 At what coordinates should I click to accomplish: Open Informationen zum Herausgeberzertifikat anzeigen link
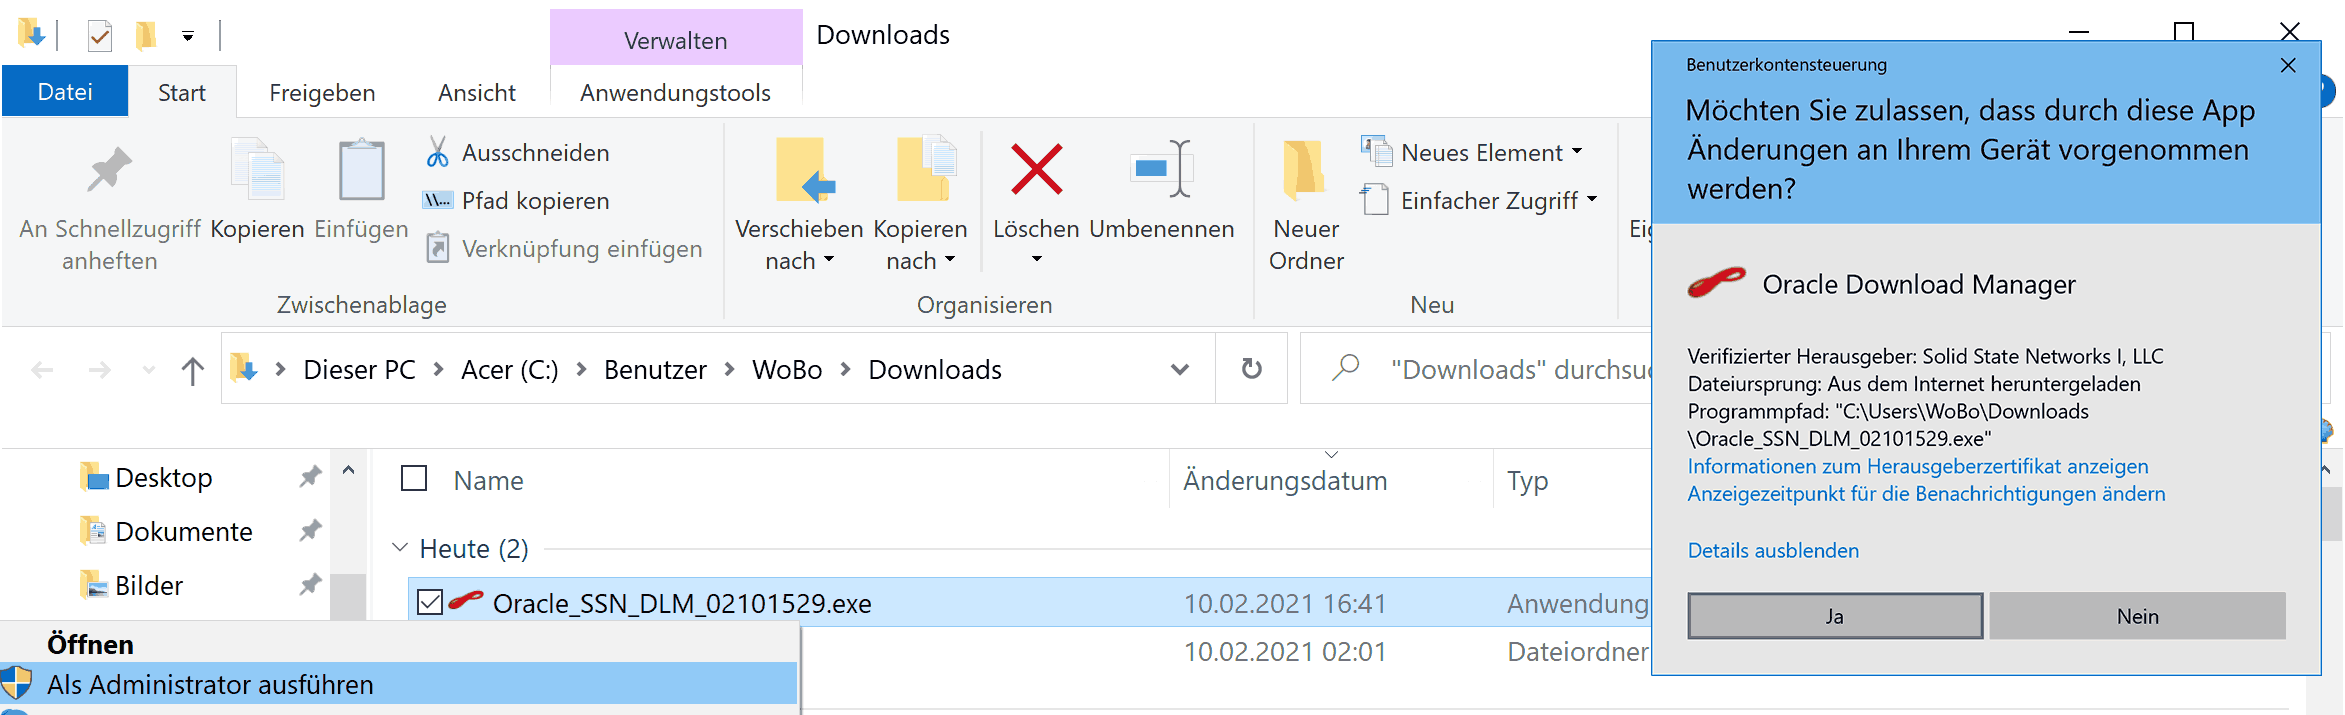pos(1917,466)
